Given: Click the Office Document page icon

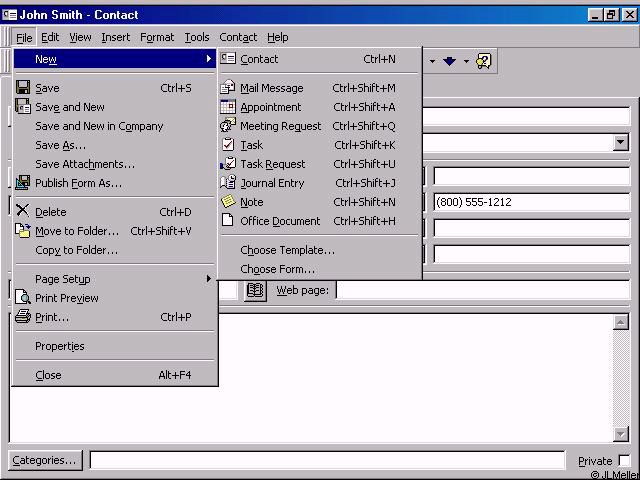Looking at the screenshot, I should pyautogui.click(x=228, y=220).
